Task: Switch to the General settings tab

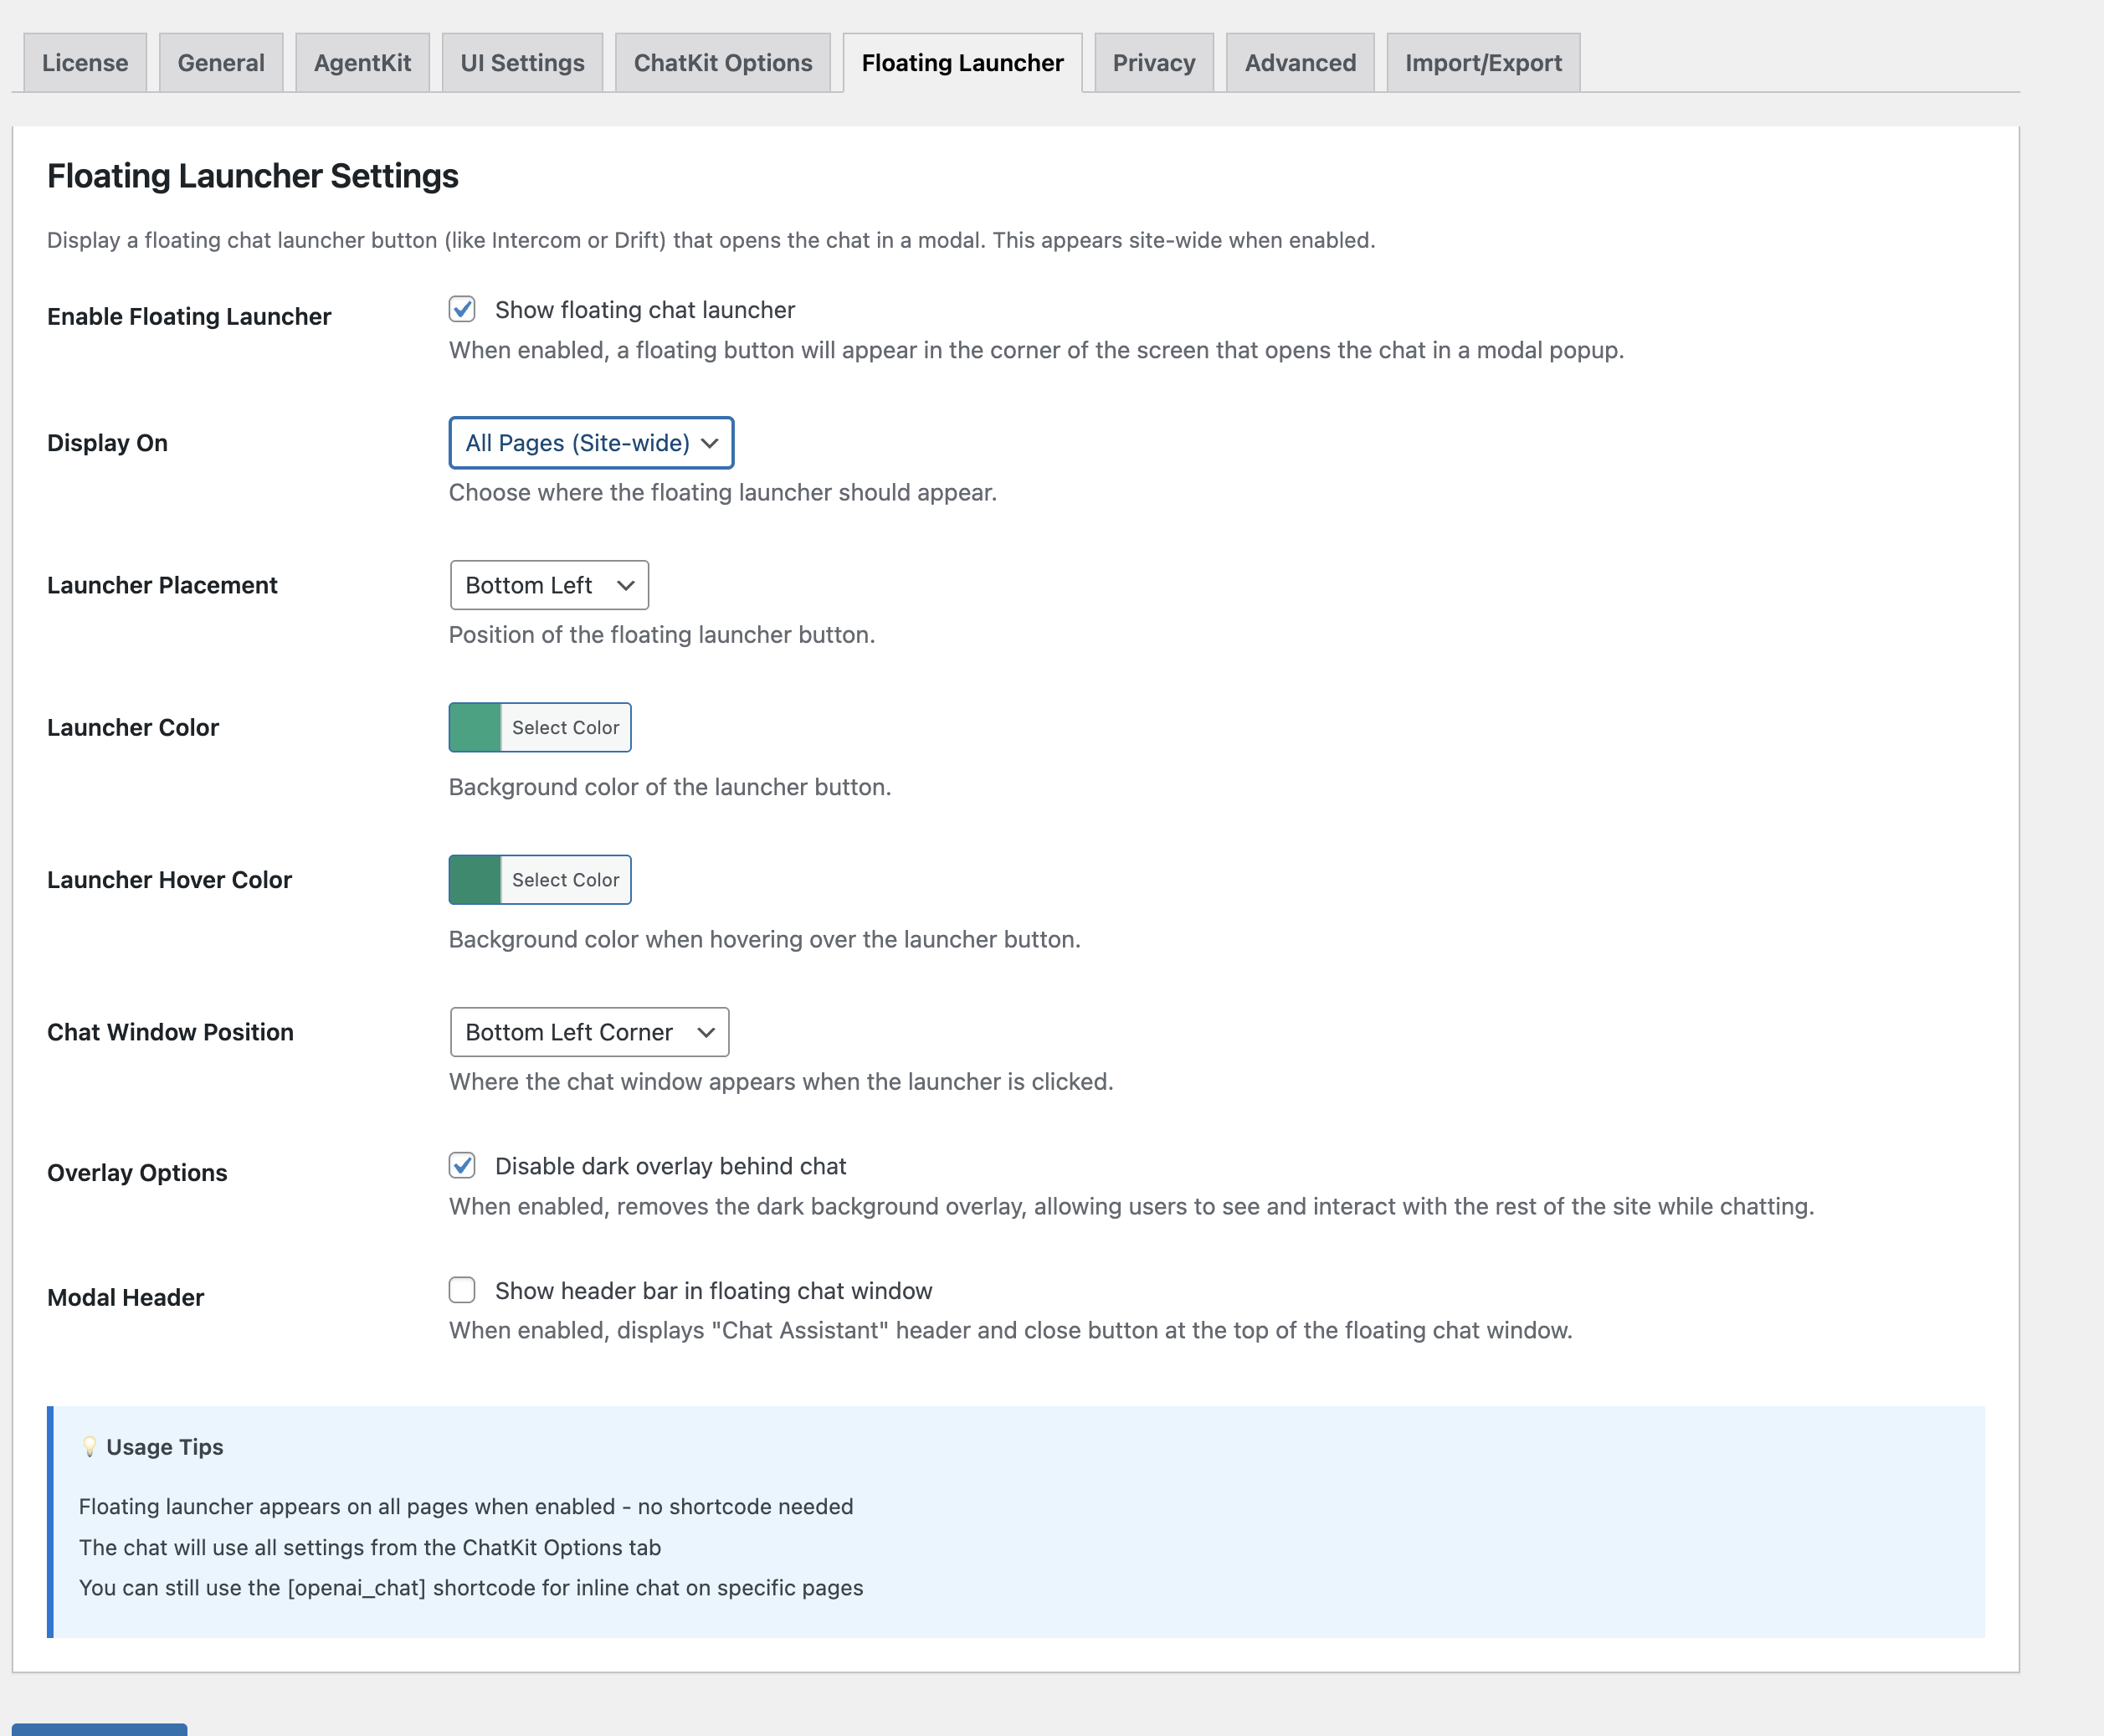Action: 220,62
